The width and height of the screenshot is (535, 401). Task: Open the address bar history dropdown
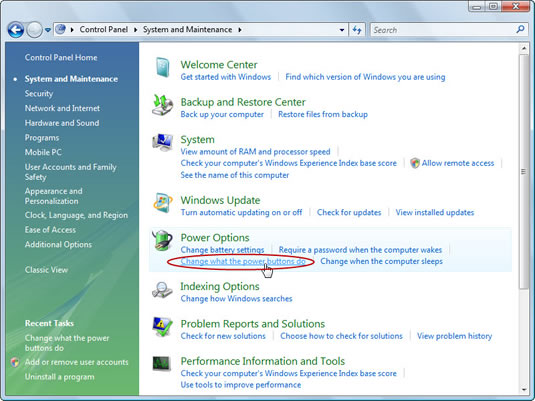[342, 30]
